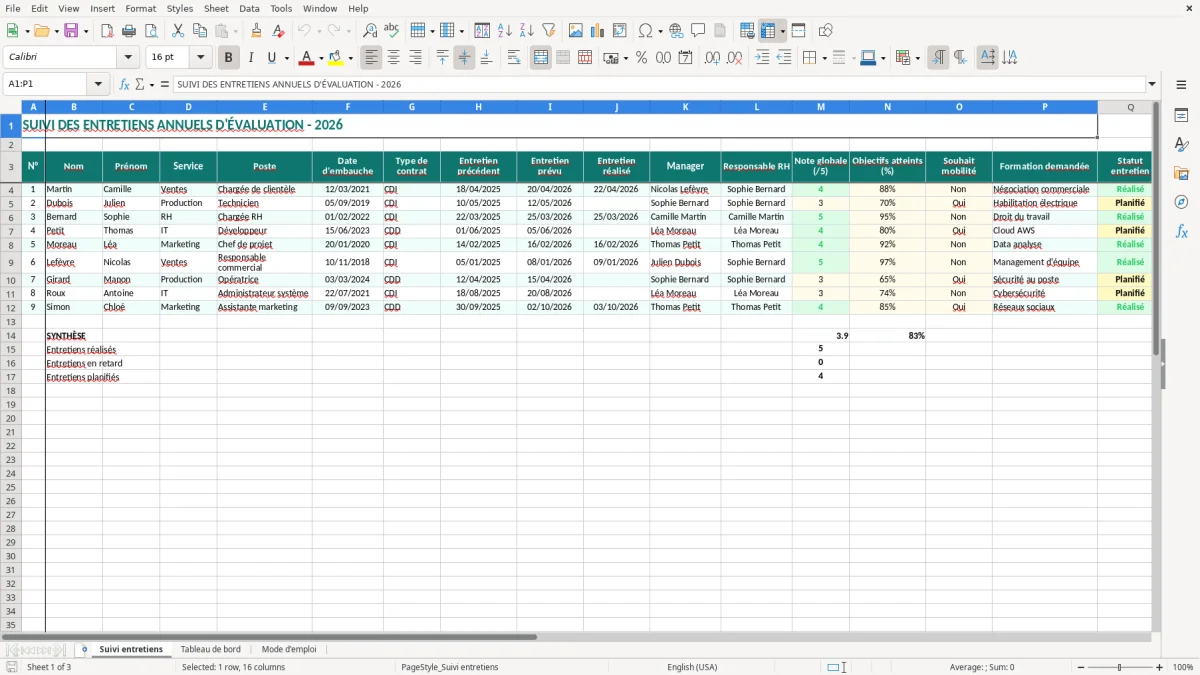The image size is (1200, 675).
Task: Open the File menu
Action: [13, 8]
